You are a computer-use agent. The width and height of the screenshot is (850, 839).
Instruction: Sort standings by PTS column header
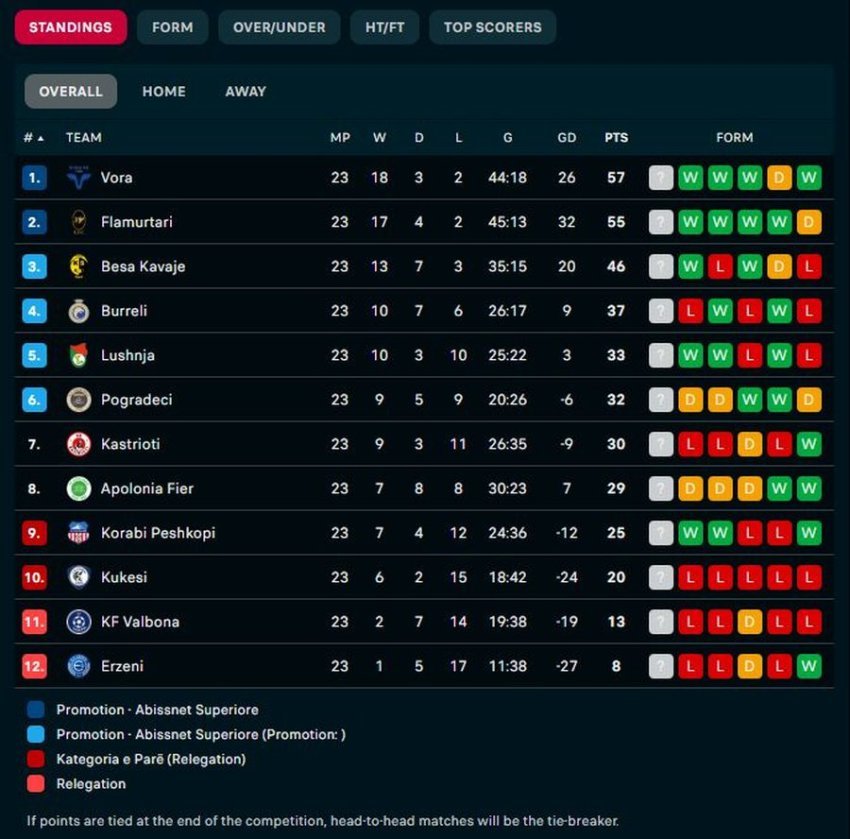616,138
